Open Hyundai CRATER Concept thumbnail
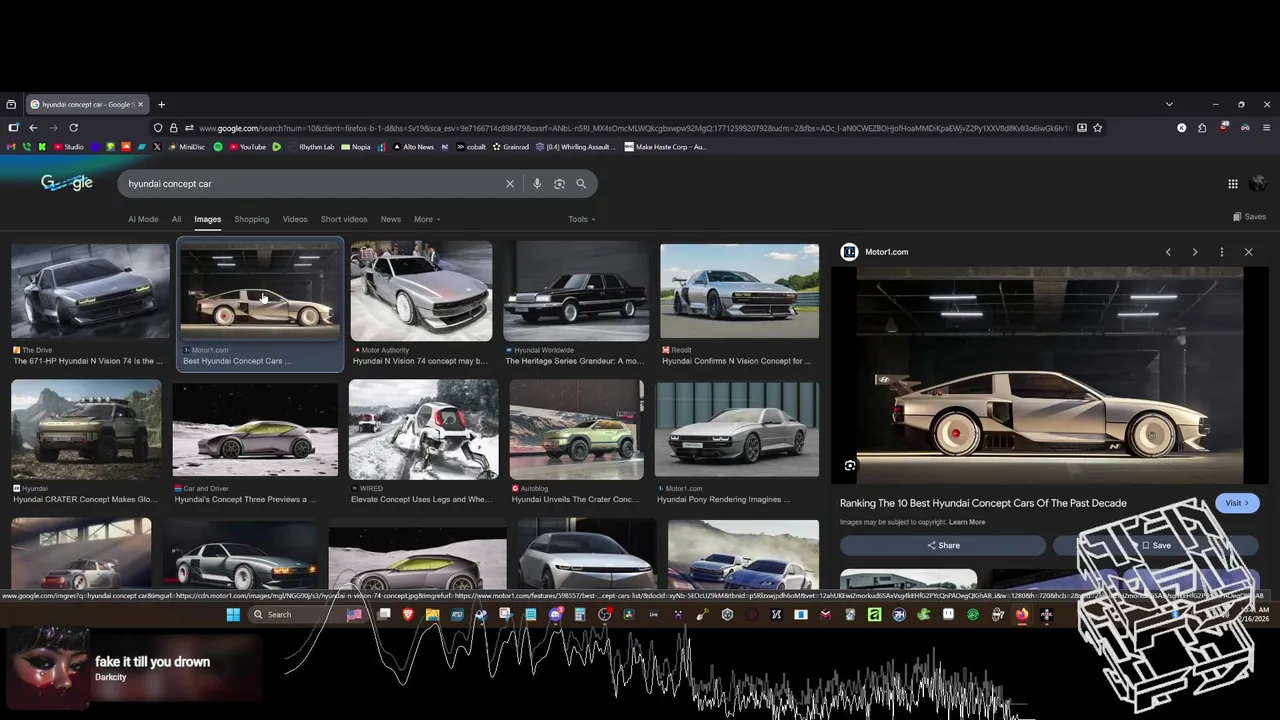This screenshot has height=720, width=1280. pos(86,429)
